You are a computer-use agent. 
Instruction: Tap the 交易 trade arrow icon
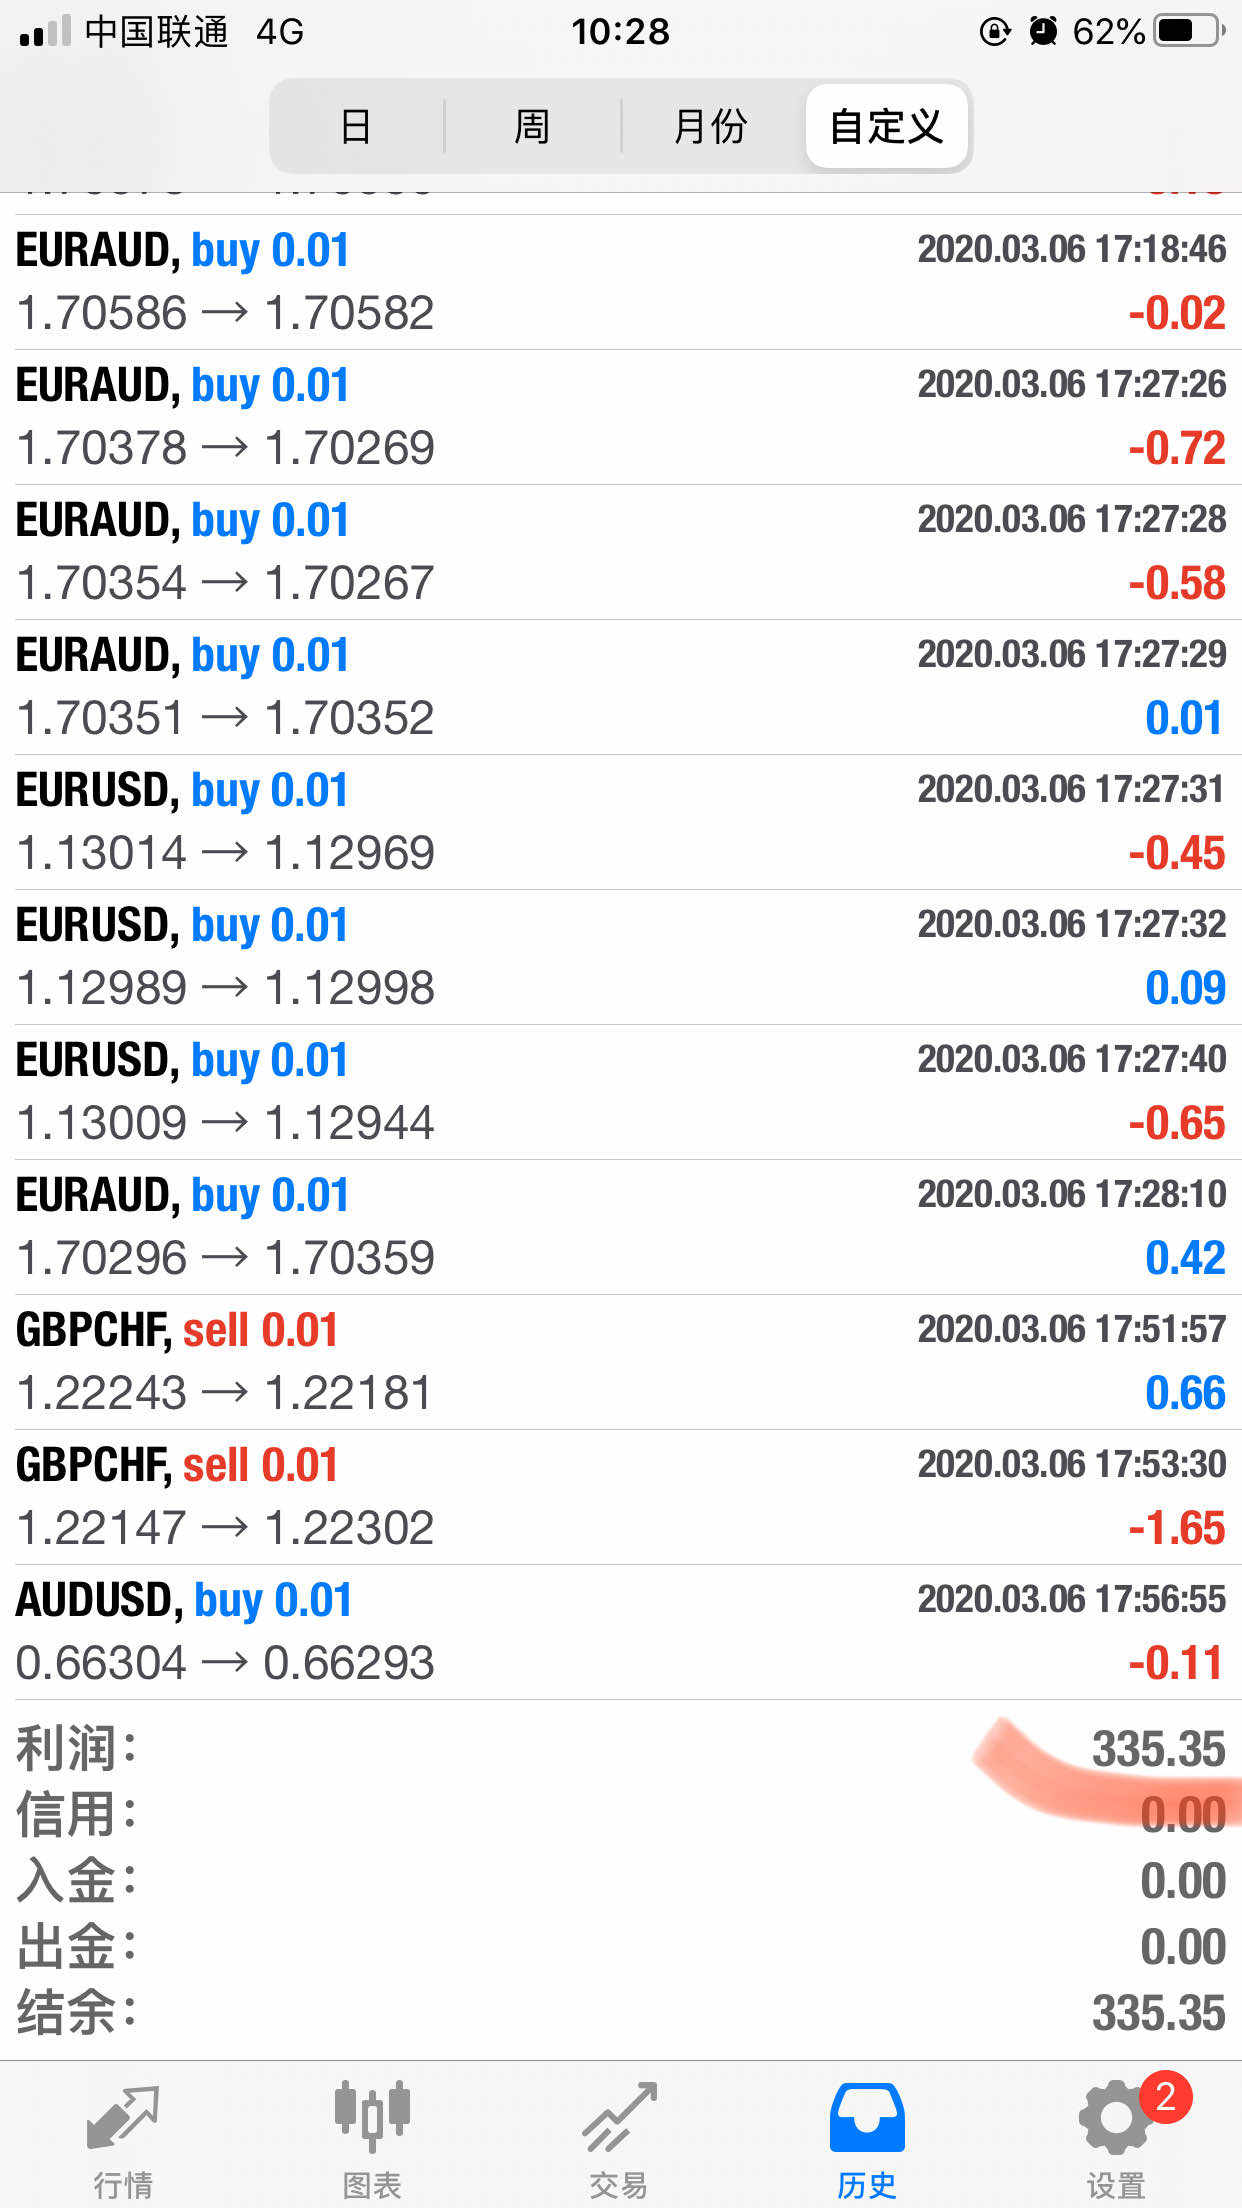[619, 2118]
